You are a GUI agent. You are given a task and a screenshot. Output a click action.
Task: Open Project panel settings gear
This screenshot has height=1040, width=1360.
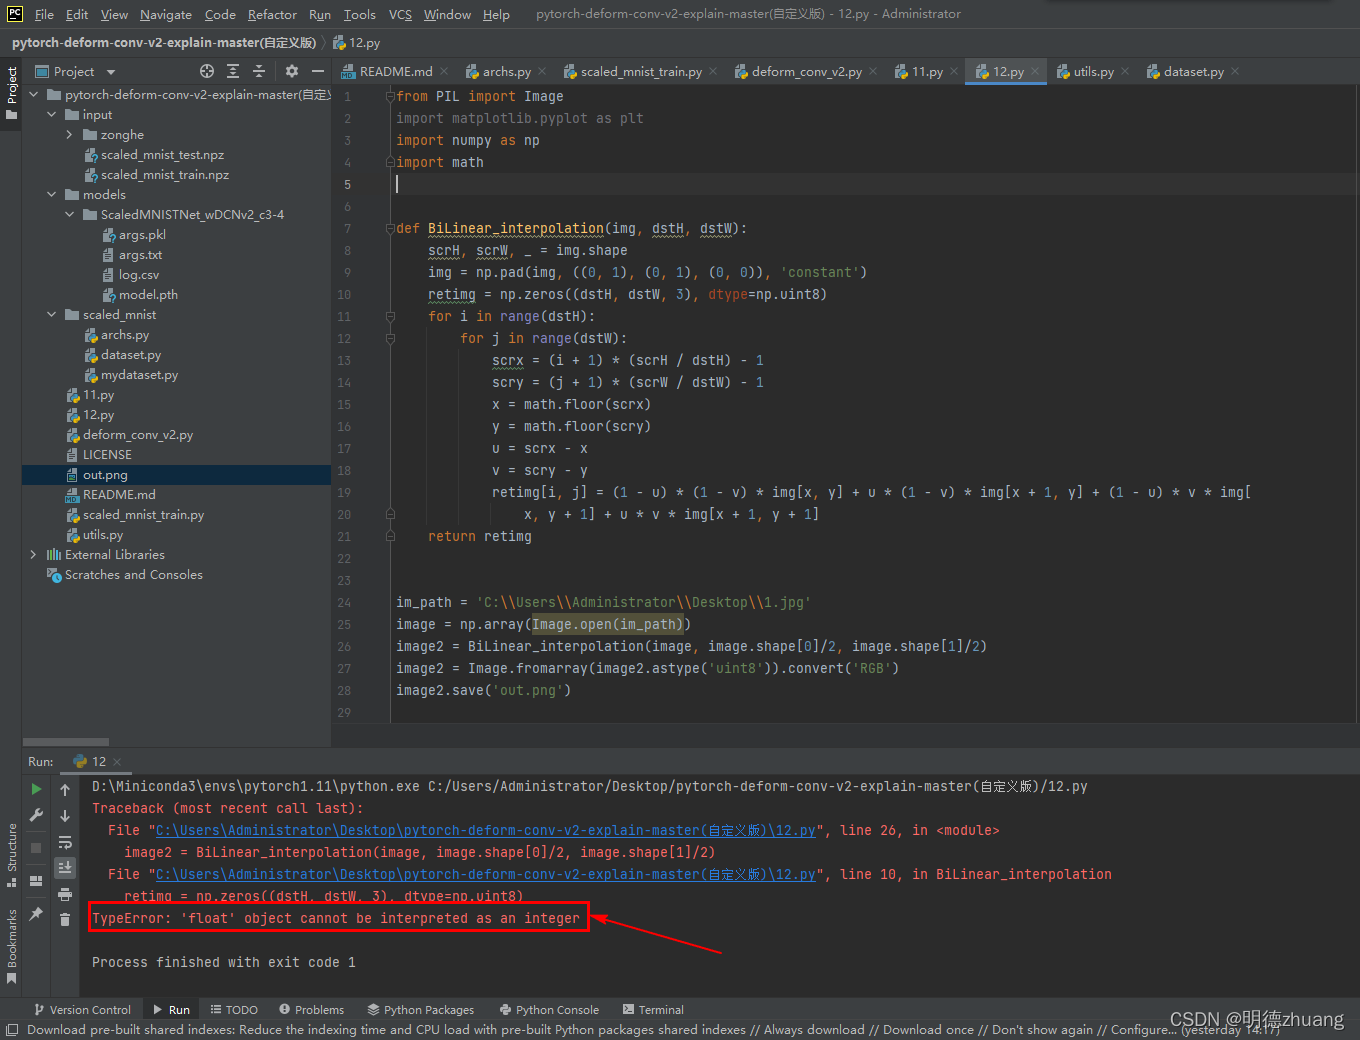point(292,71)
